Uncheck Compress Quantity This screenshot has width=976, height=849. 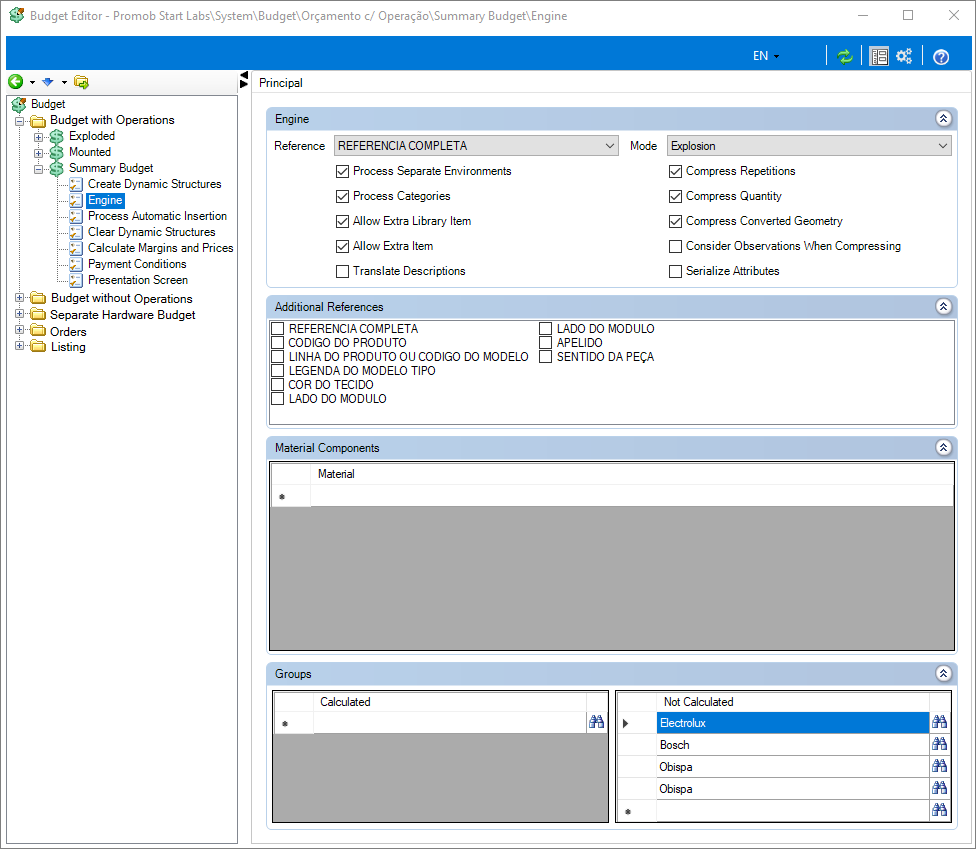pyautogui.click(x=675, y=196)
